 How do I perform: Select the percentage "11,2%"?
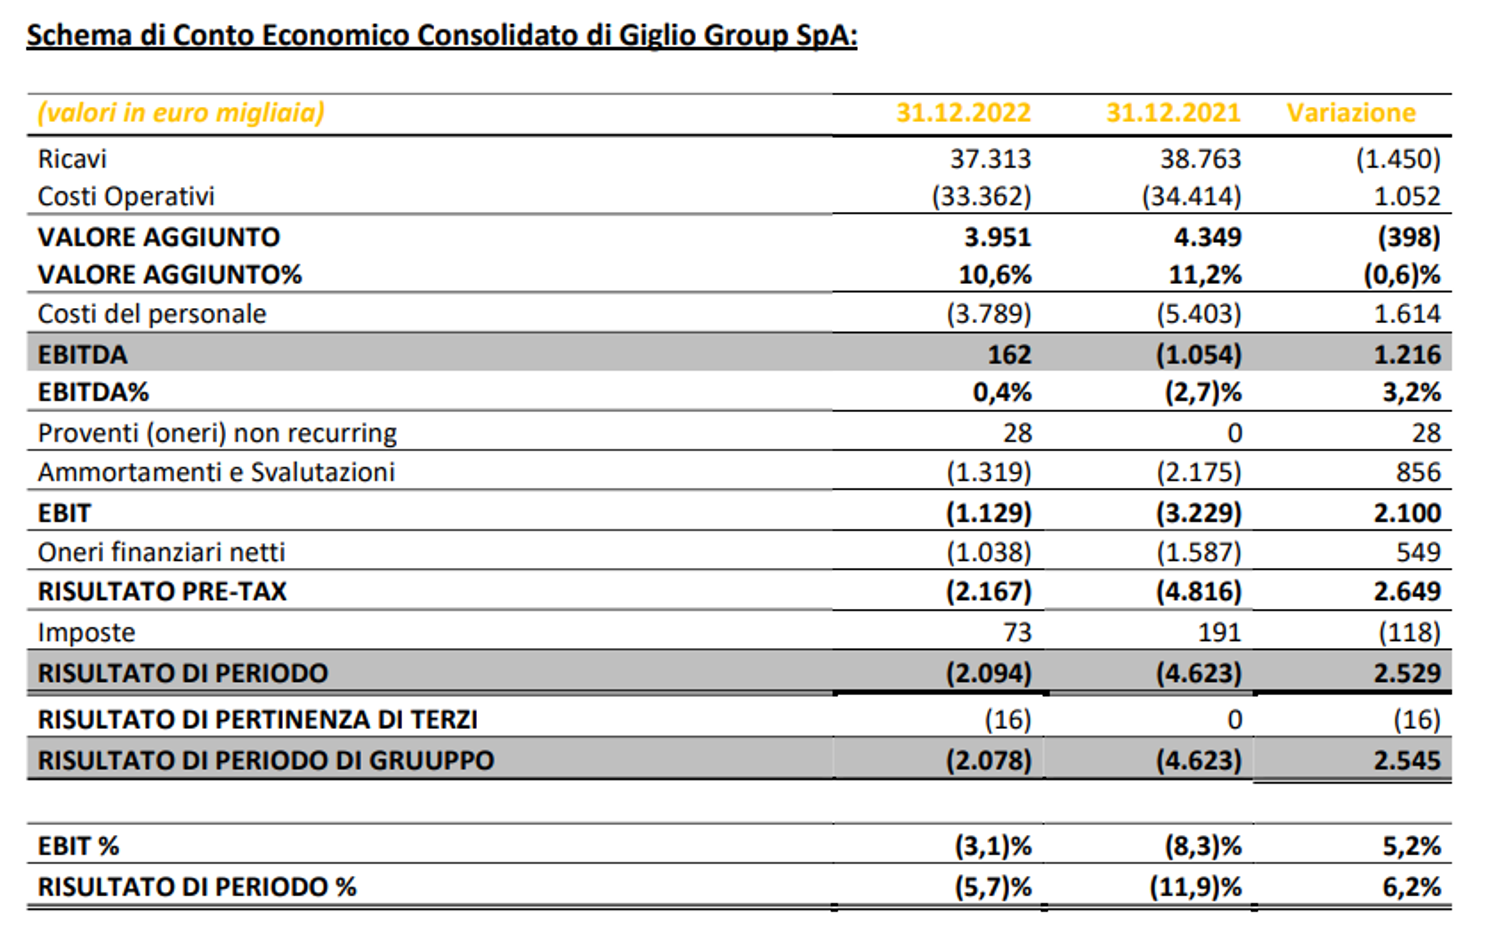(x=1204, y=275)
